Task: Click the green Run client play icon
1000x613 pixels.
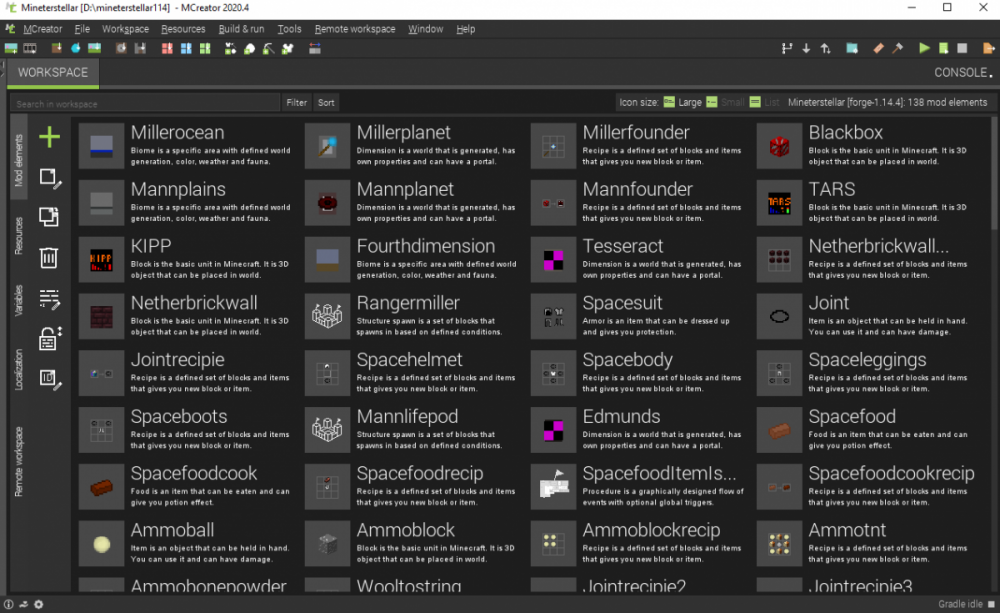Action: coord(923,48)
